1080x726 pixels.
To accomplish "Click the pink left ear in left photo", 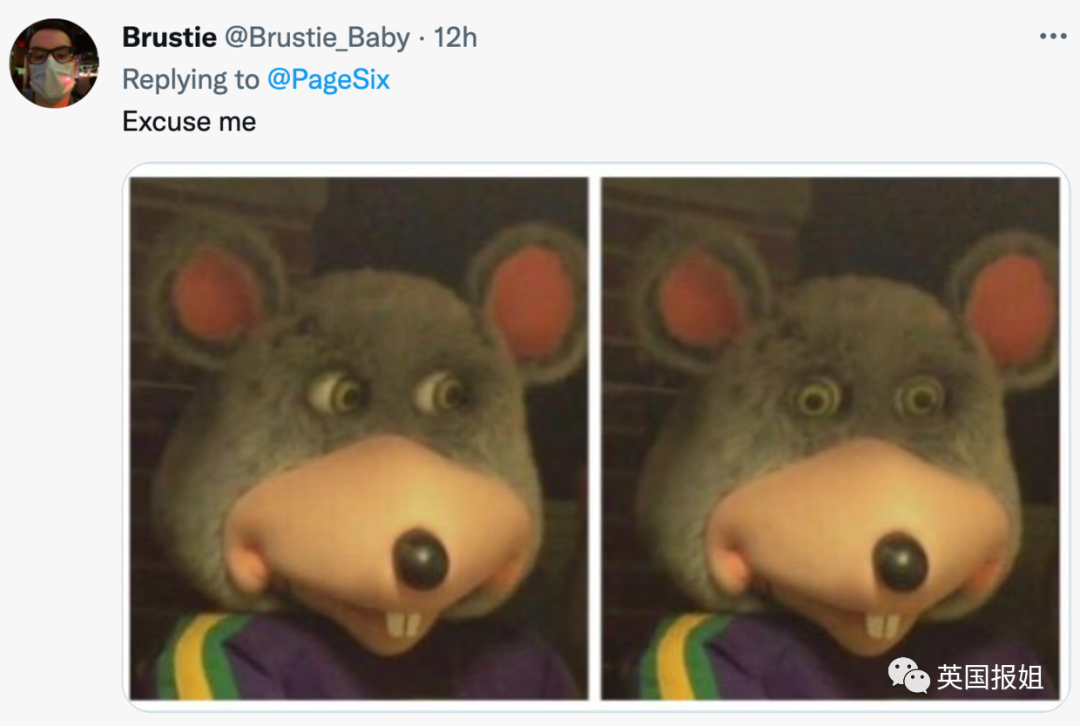I will (214, 296).
